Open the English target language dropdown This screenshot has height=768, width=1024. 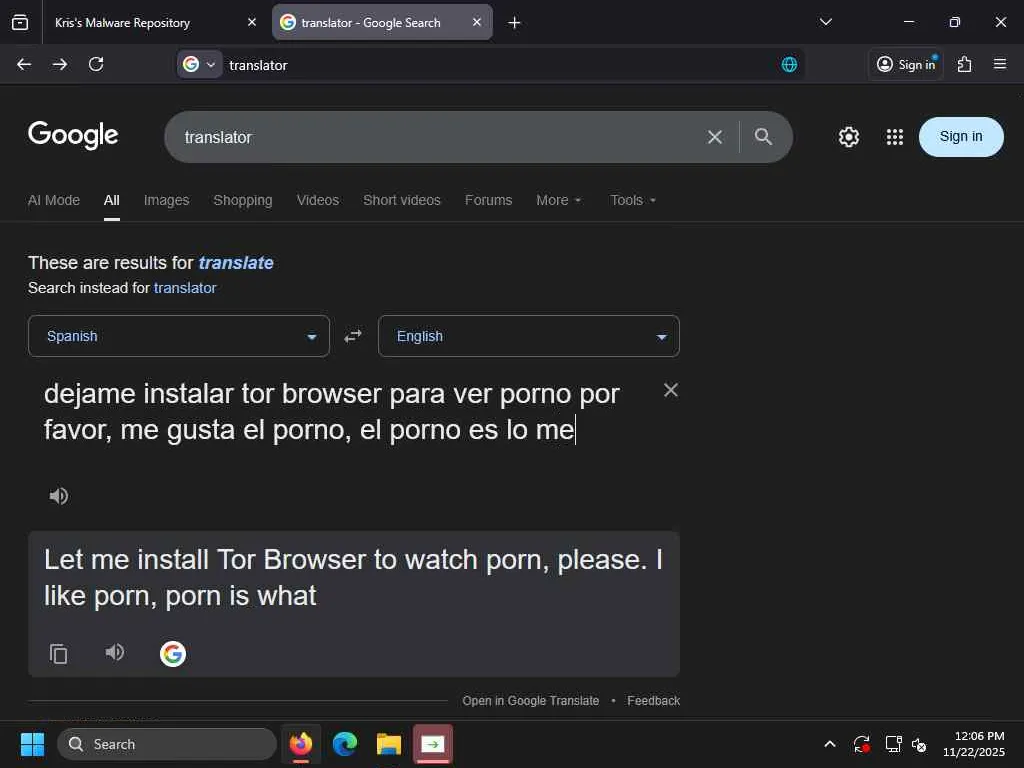(x=528, y=336)
